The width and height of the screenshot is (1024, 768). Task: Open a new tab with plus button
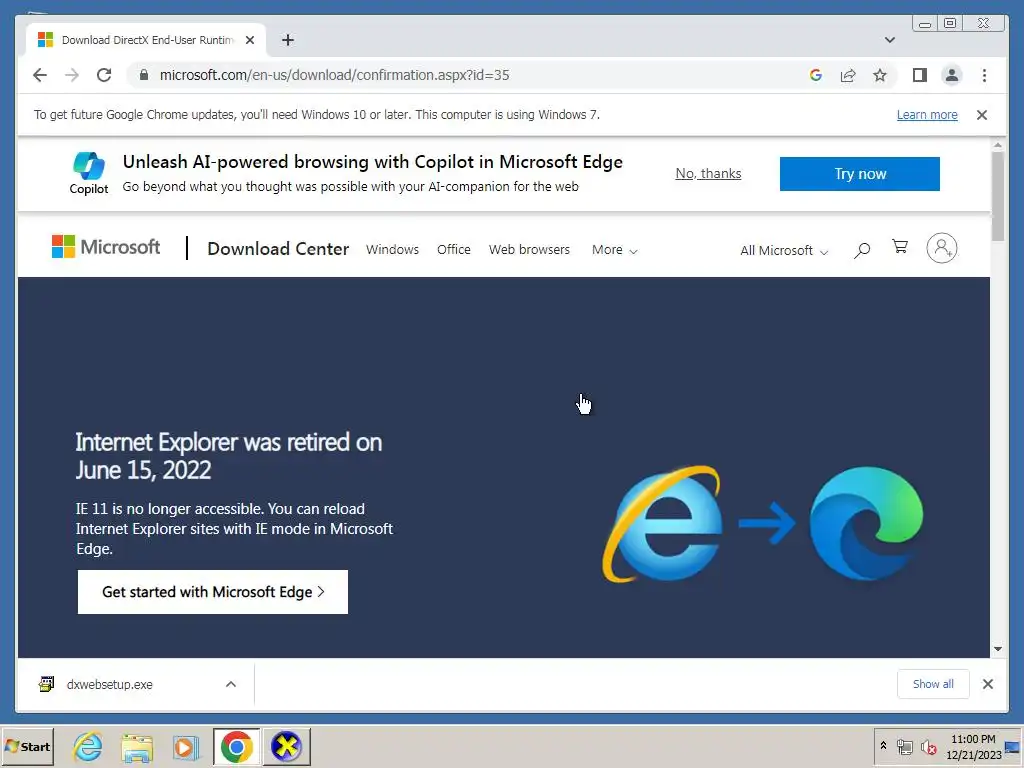click(x=288, y=40)
